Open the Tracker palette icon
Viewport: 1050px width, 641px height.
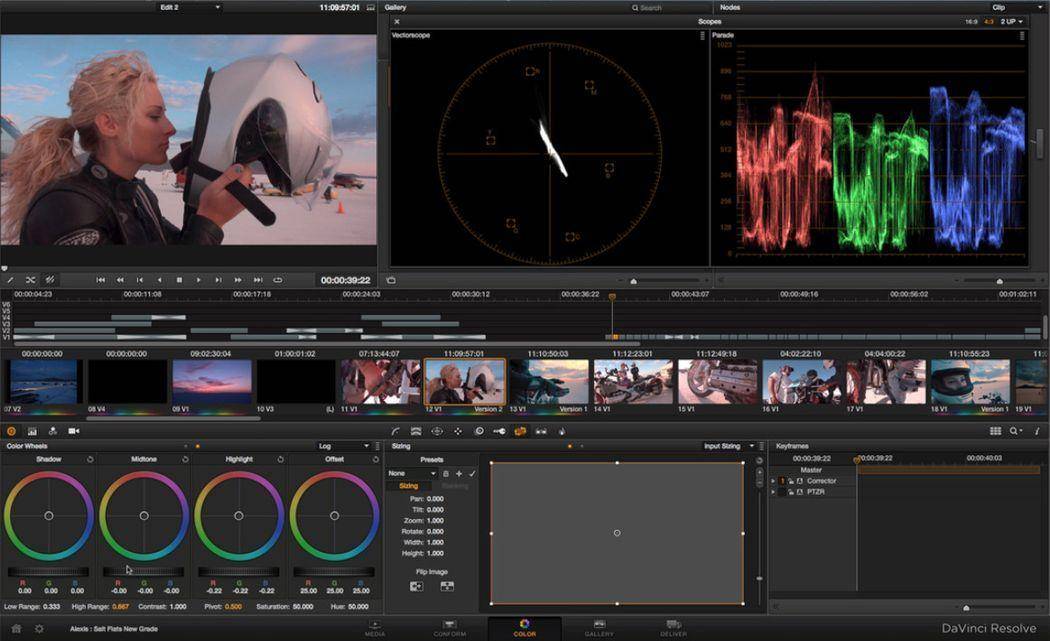(x=458, y=431)
